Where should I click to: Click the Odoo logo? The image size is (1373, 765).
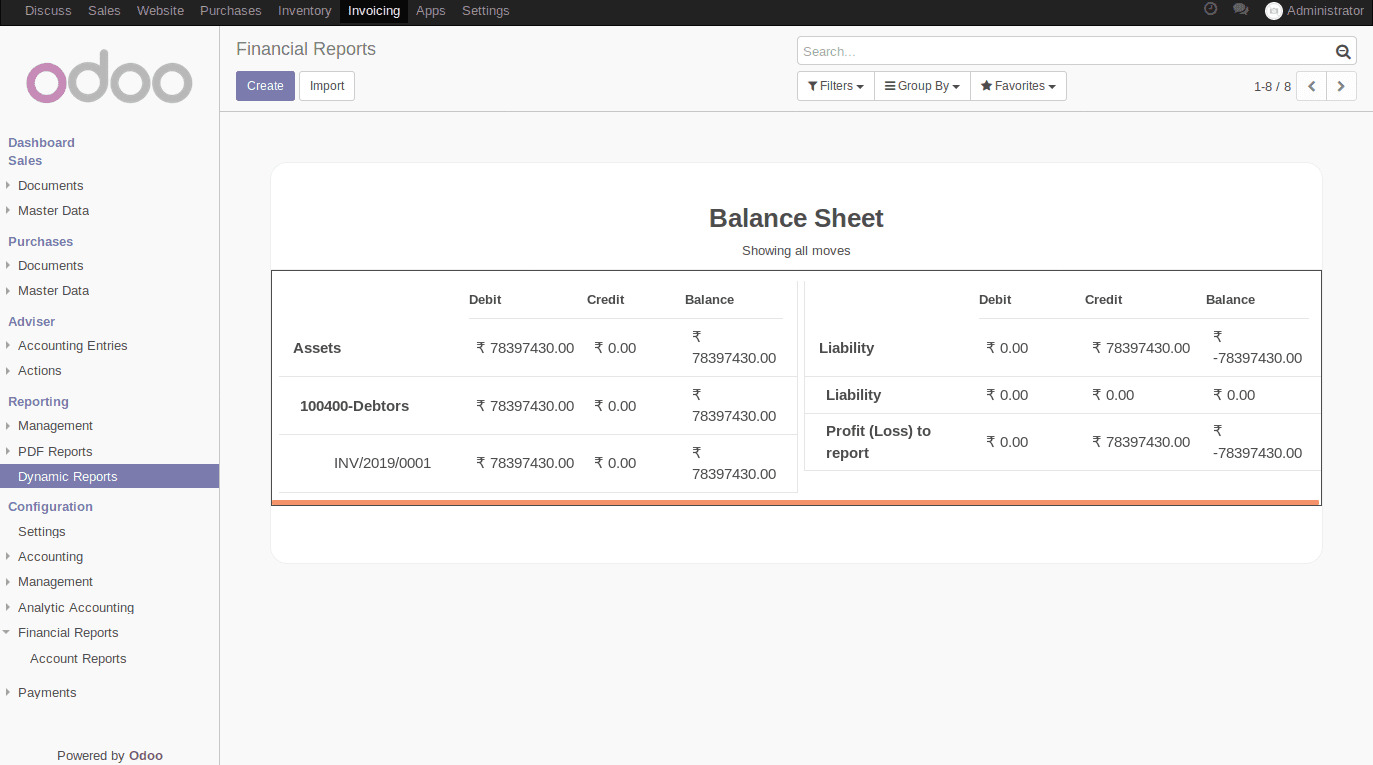pyautogui.click(x=109, y=76)
